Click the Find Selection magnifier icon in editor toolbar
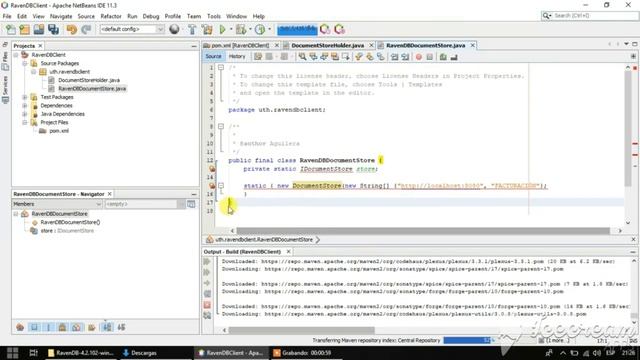640x360 pixels. click(x=302, y=57)
